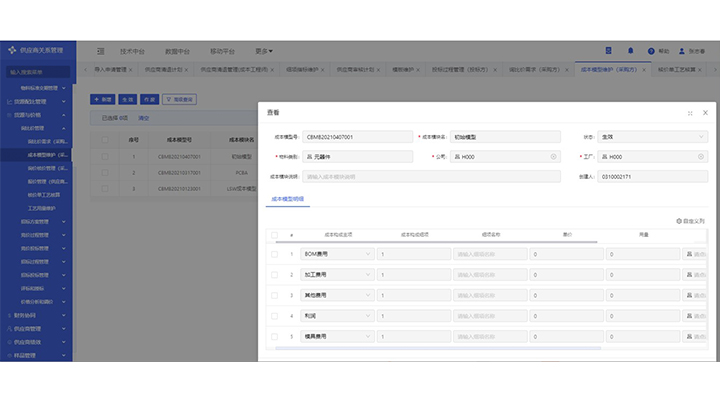Click the 高级查询 filter button
This screenshot has height=404, width=720.
click(x=180, y=99)
